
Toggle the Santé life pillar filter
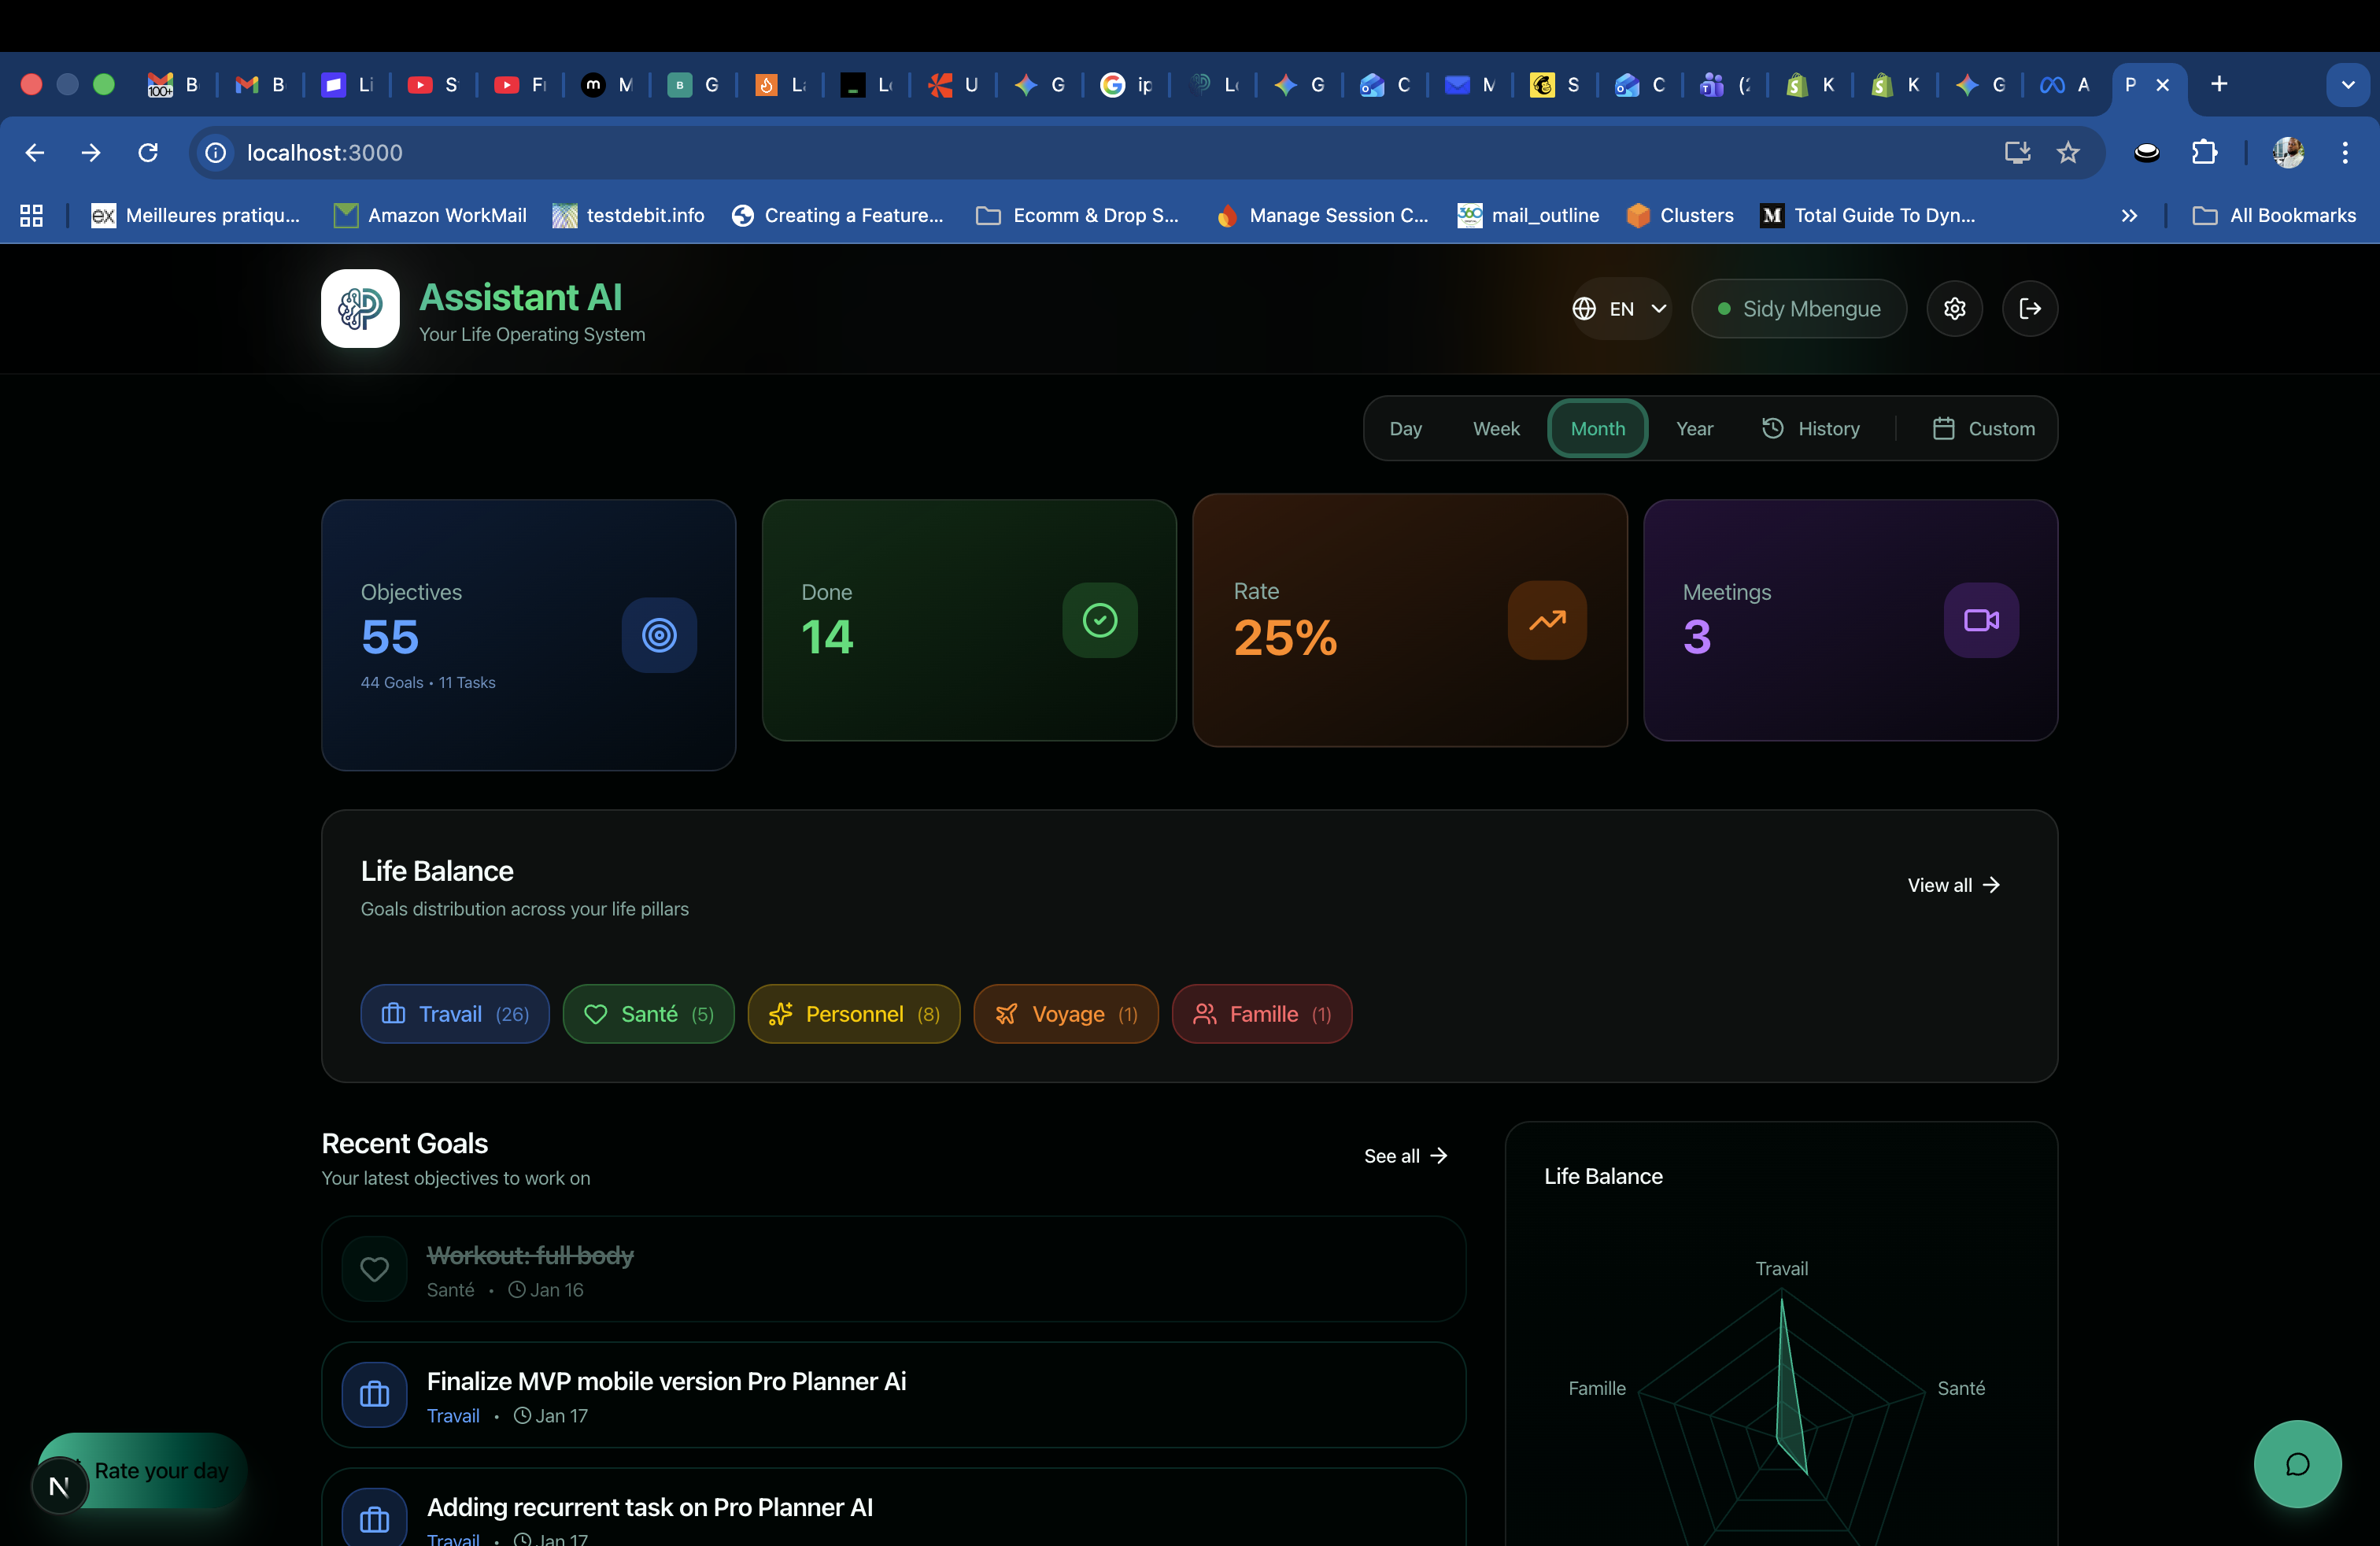648,1013
